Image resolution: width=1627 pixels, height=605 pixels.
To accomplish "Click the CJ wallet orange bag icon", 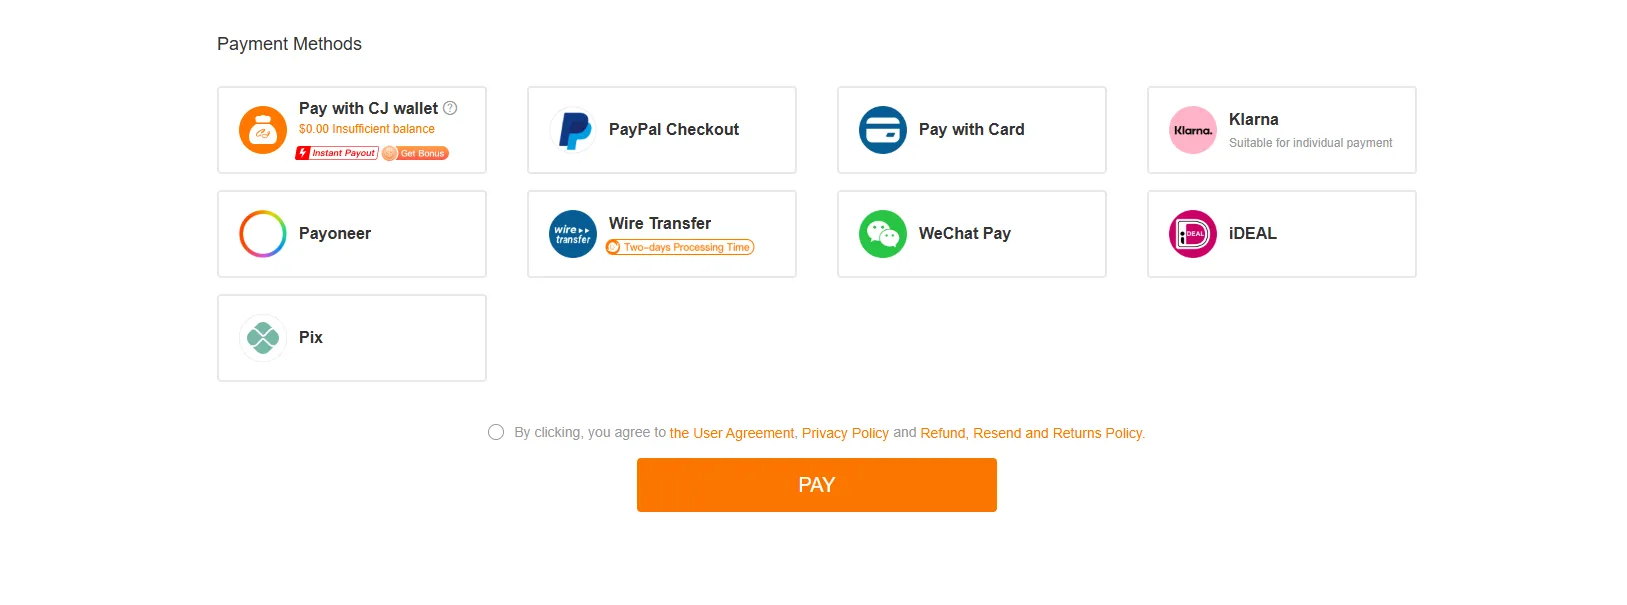I will (x=263, y=130).
